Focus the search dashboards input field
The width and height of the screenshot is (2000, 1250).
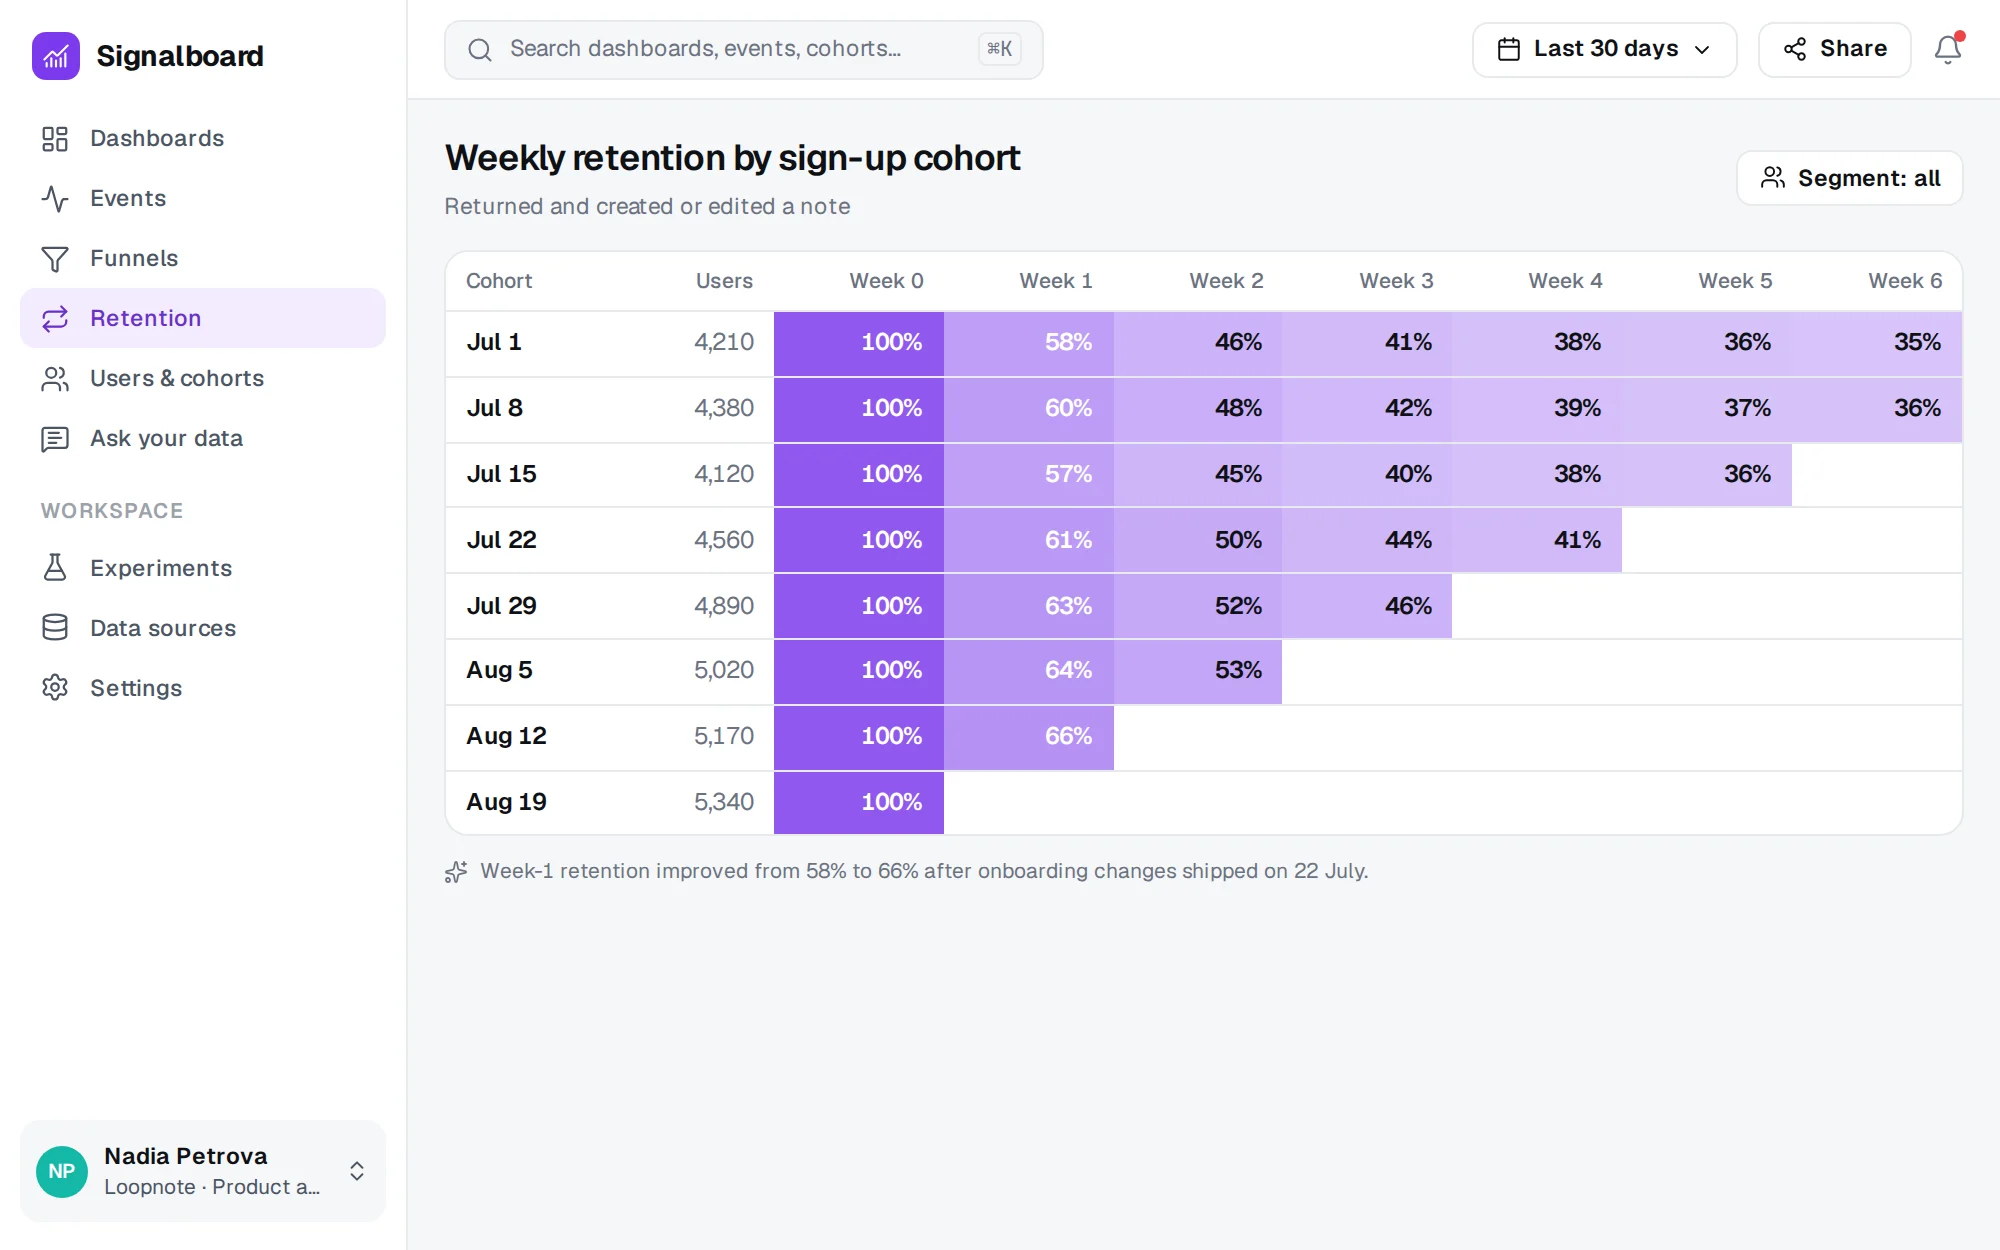tap(744, 49)
